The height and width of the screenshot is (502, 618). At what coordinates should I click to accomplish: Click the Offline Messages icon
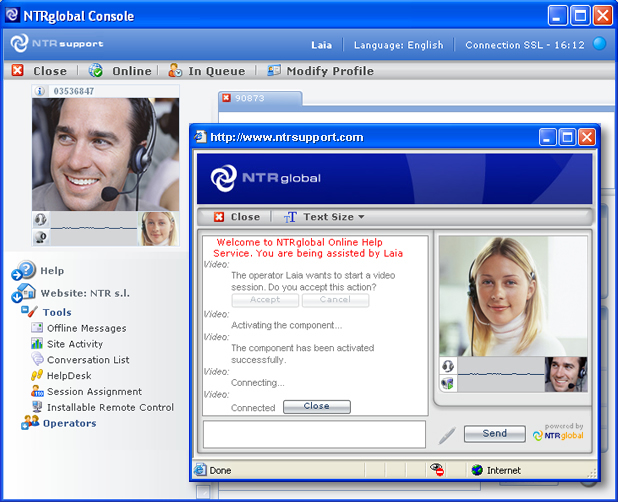(37, 328)
